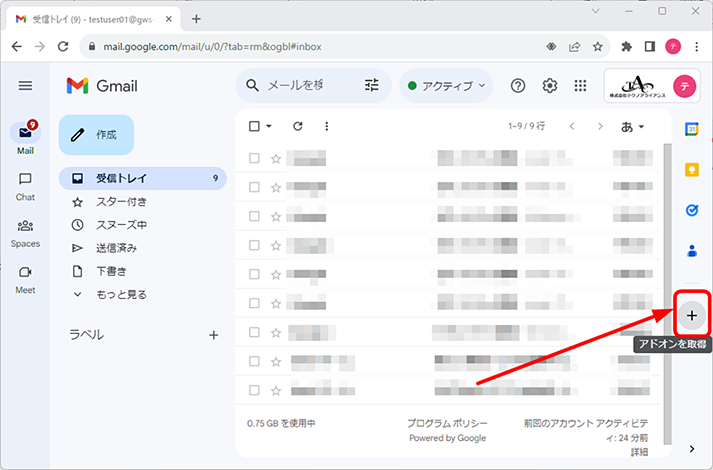Toggle the browser side panel icon
This screenshot has height=470, width=713.
(x=650, y=46)
